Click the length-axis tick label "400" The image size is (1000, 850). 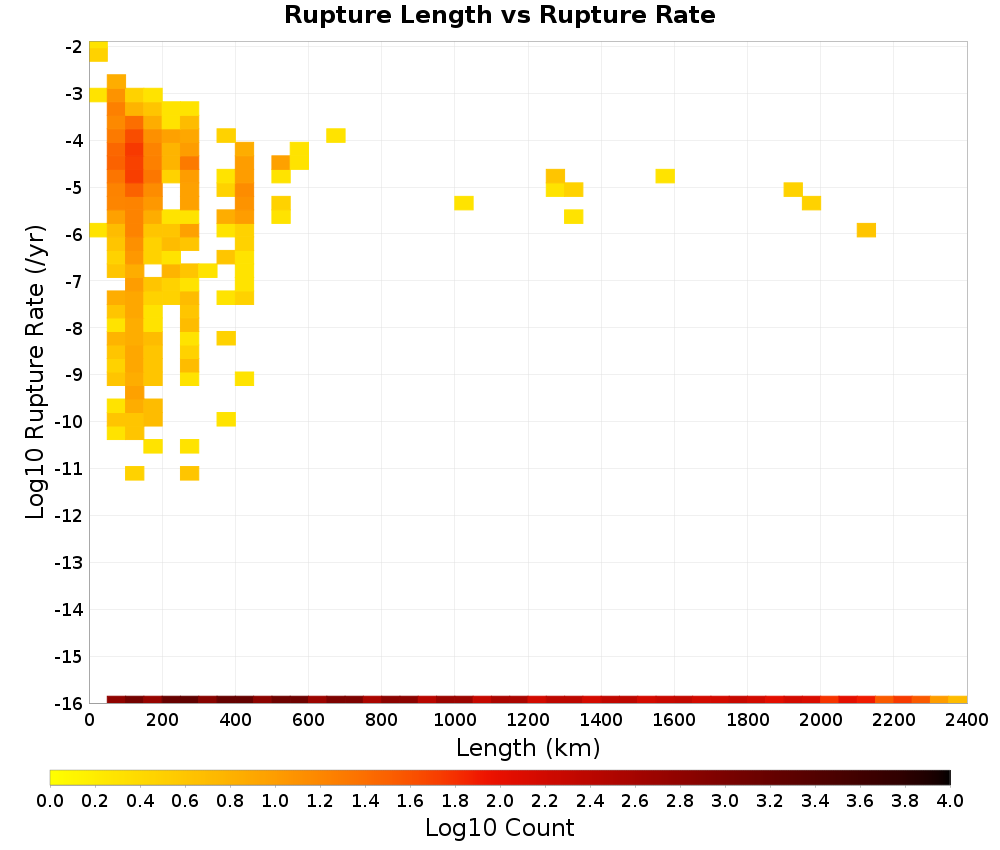[x=235, y=720]
